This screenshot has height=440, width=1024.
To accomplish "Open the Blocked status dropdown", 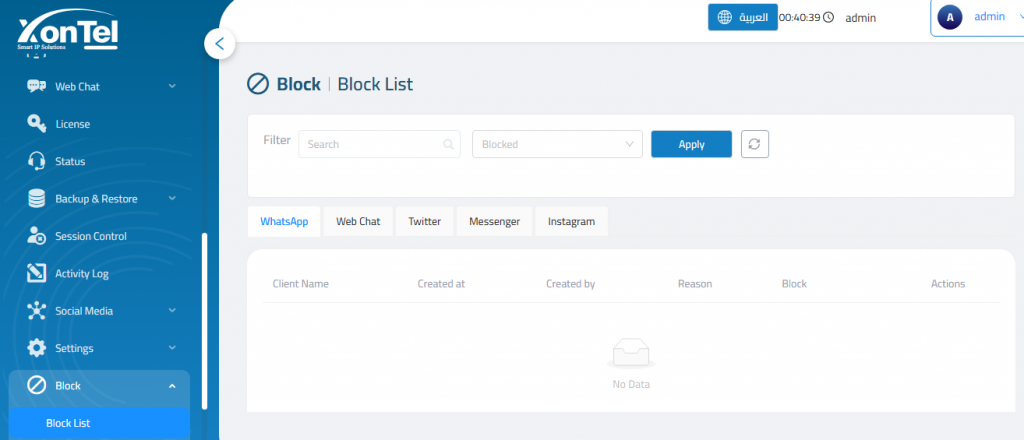I will 557,144.
